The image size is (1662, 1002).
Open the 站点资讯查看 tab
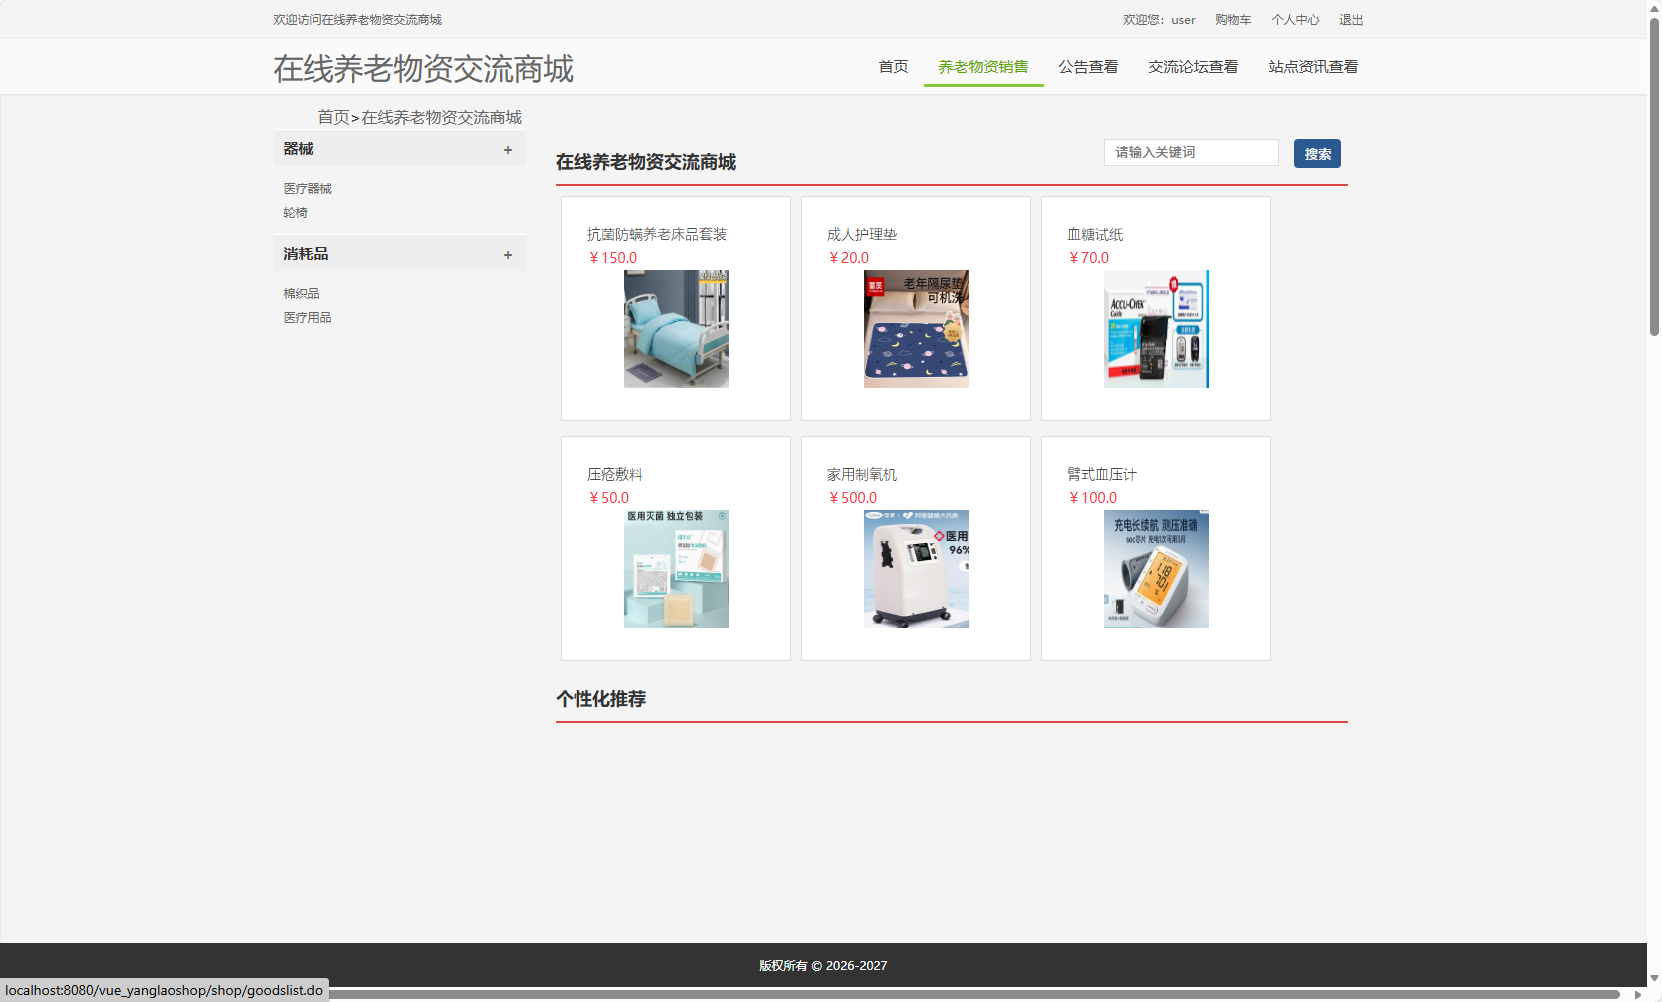click(1312, 66)
